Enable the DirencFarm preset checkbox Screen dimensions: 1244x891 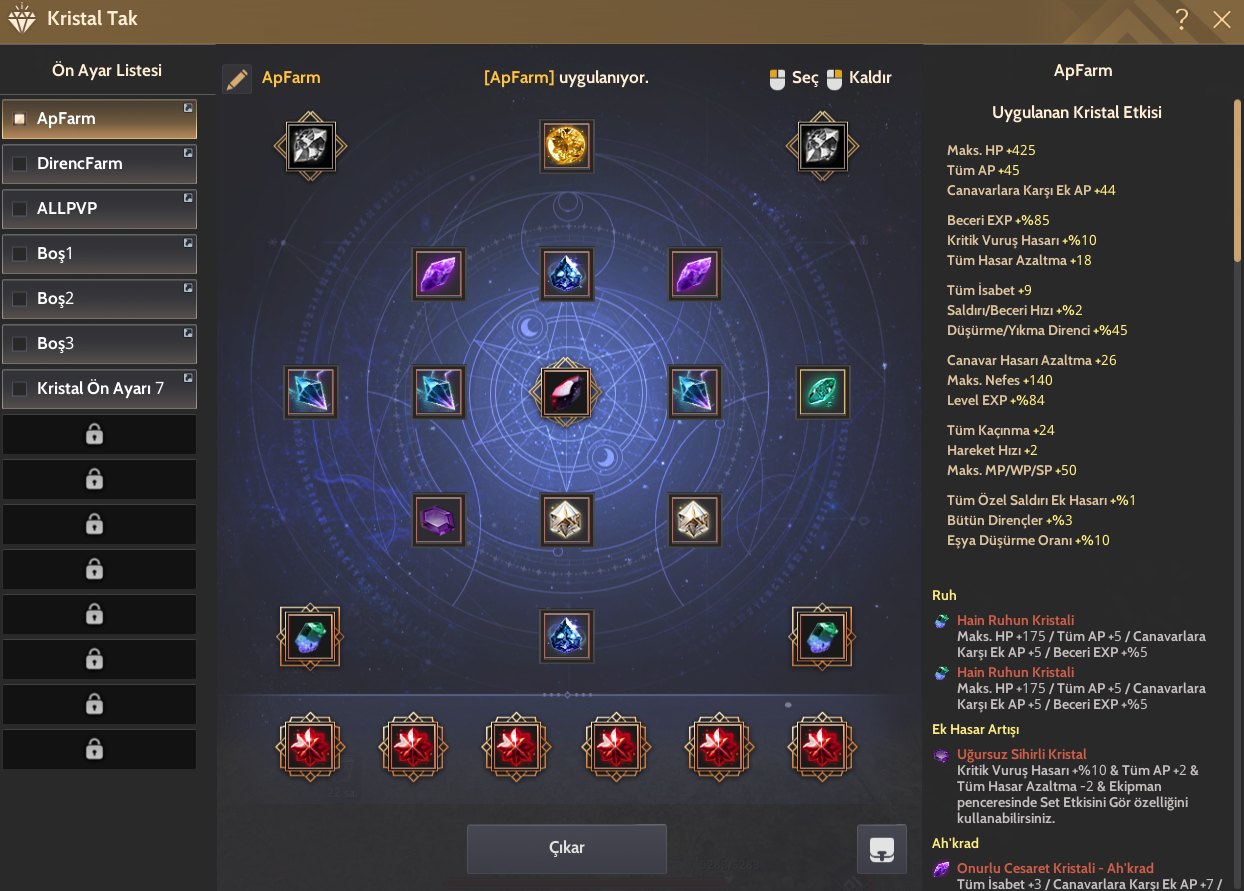[19, 164]
